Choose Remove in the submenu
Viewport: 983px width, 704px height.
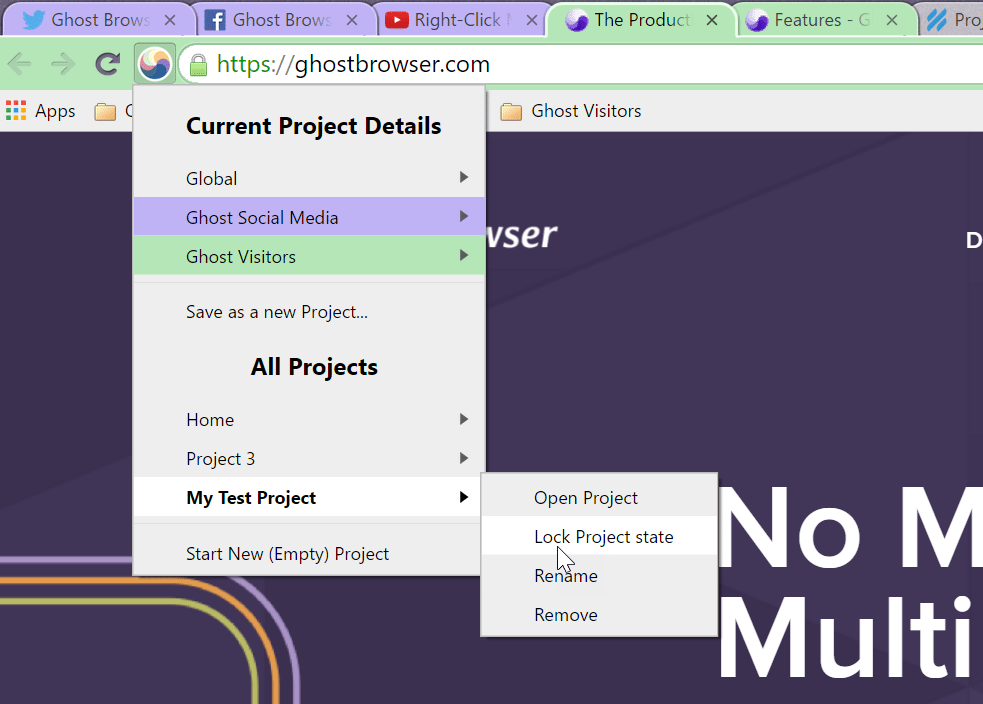pos(599,614)
